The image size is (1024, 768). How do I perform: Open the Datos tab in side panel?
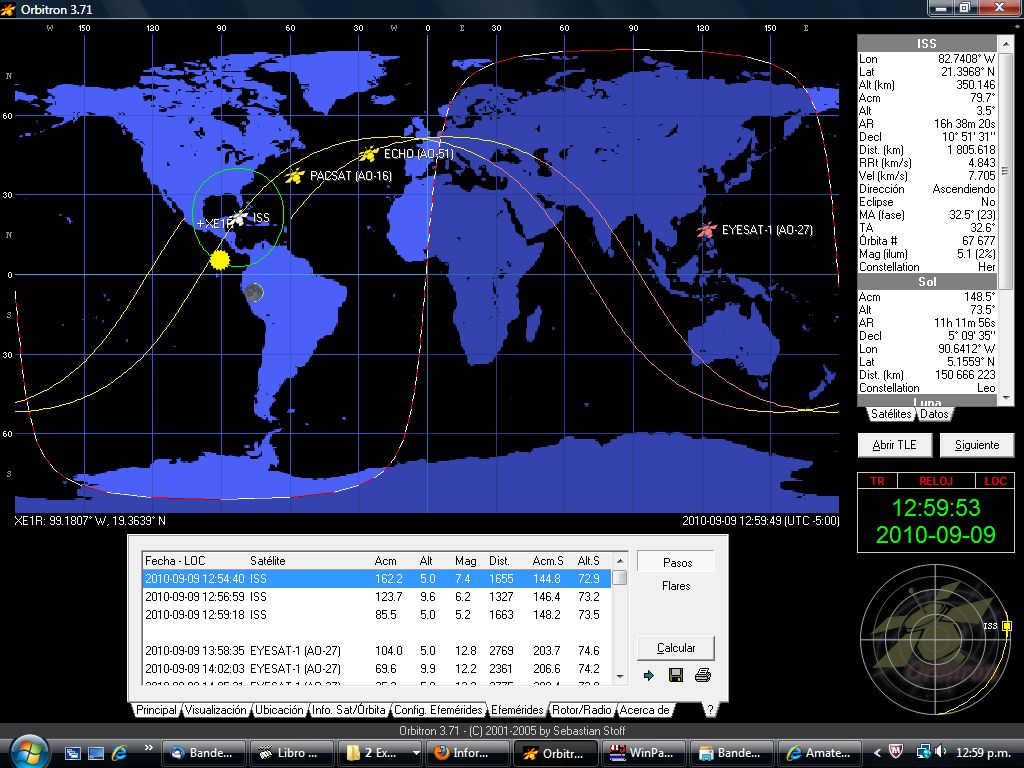[x=935, y=414]
